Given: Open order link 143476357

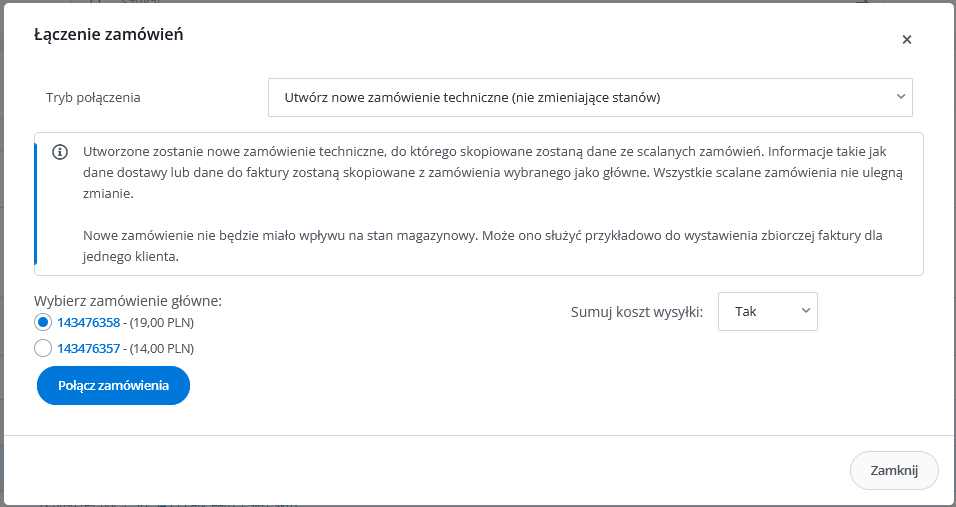Looking at the screenshot, I should [x=88, y=349].
